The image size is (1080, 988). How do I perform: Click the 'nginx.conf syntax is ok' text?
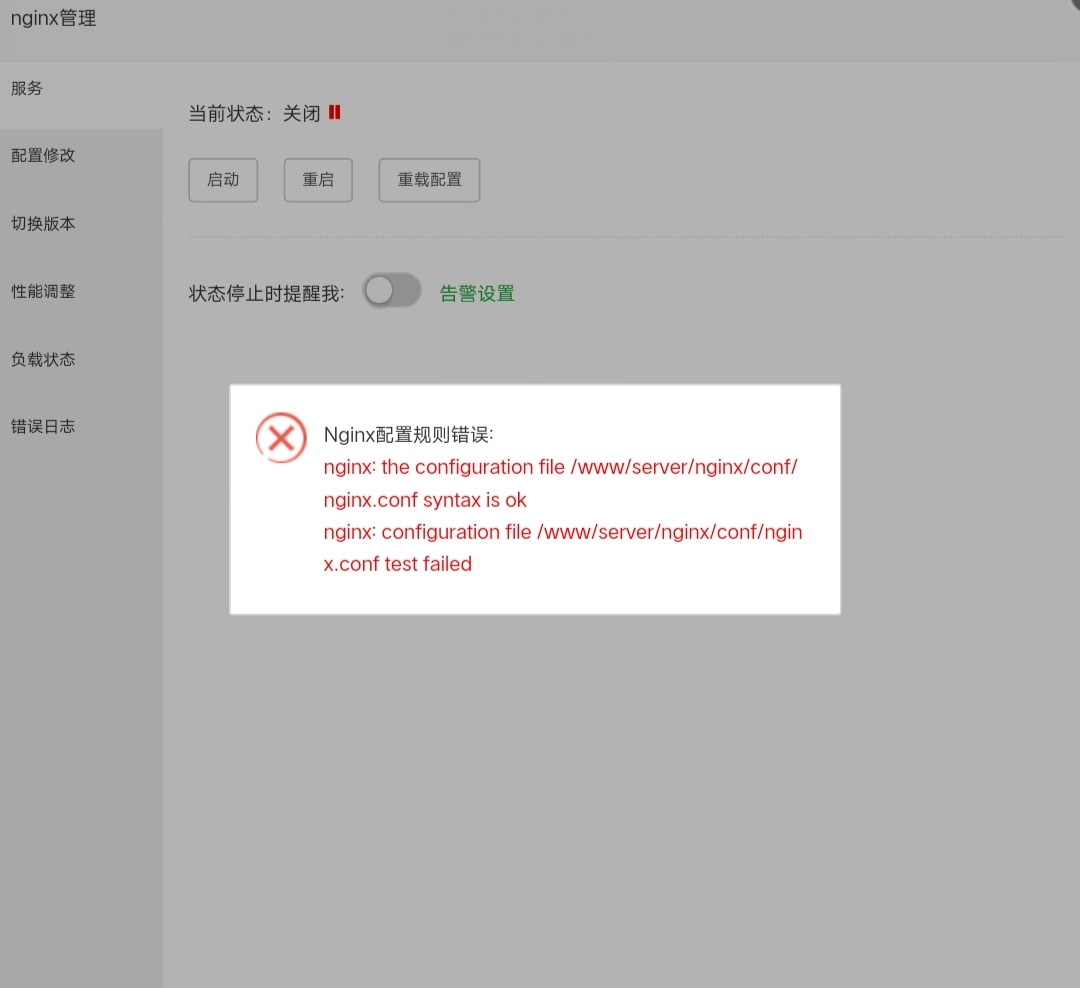(x=425, y=500)
